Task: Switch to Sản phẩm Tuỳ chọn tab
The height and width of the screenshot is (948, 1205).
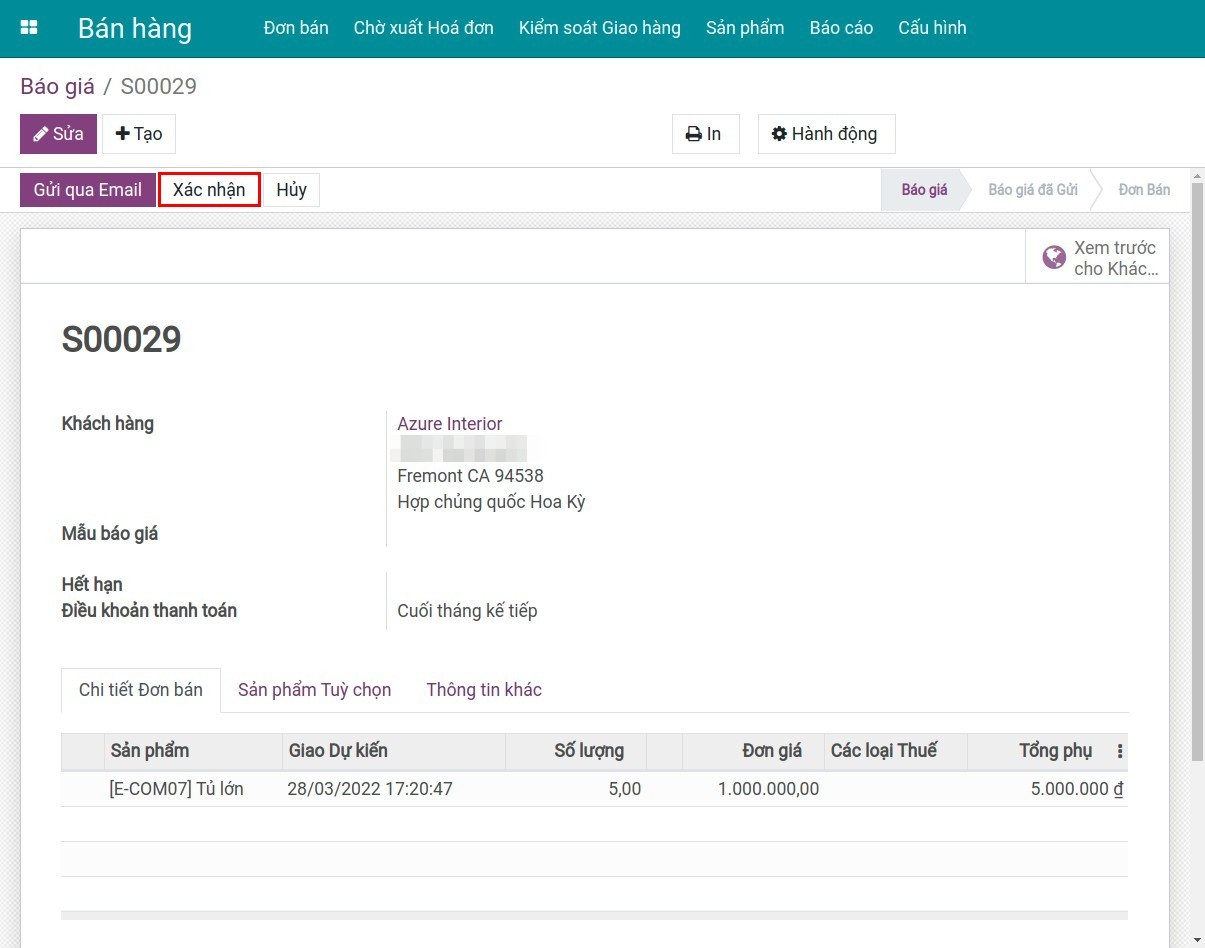Action: point(314,690)
